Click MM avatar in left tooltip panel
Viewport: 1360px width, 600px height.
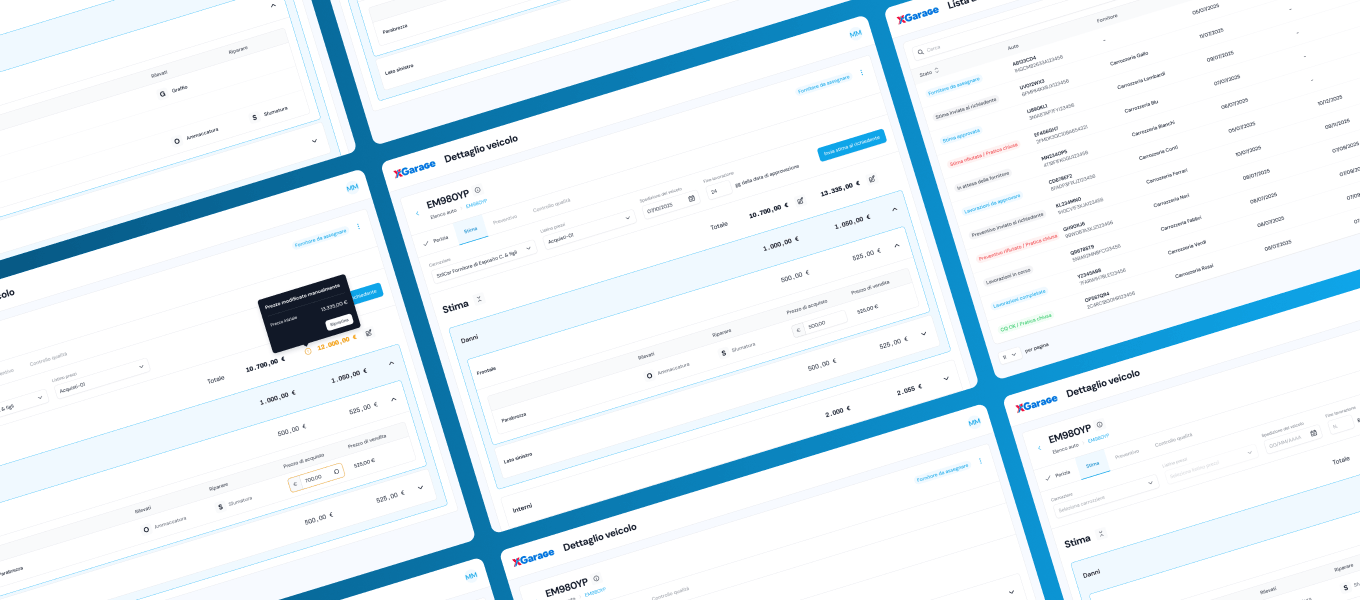[x=352, y=188]
